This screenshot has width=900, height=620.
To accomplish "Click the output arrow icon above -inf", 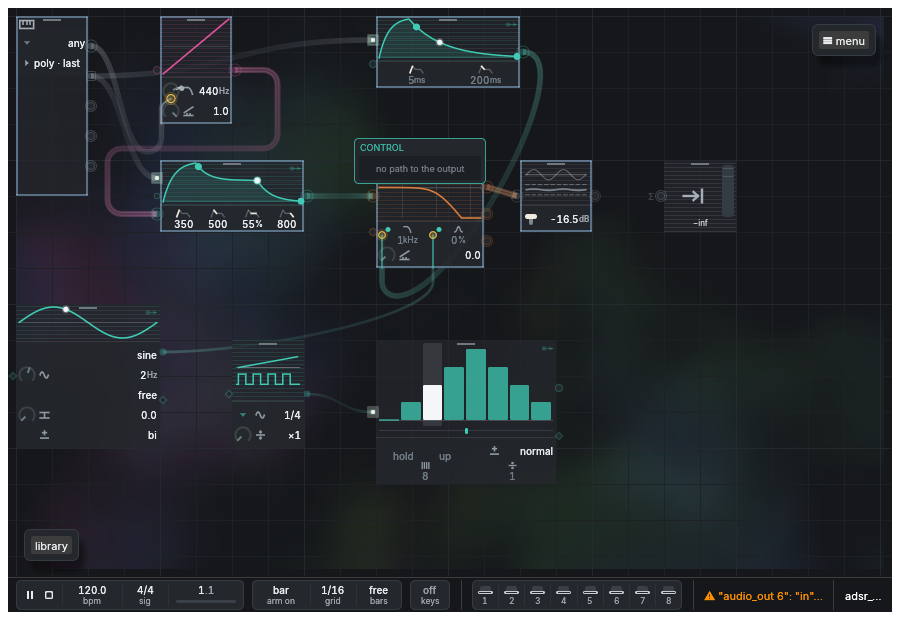I will pos(693,196).
